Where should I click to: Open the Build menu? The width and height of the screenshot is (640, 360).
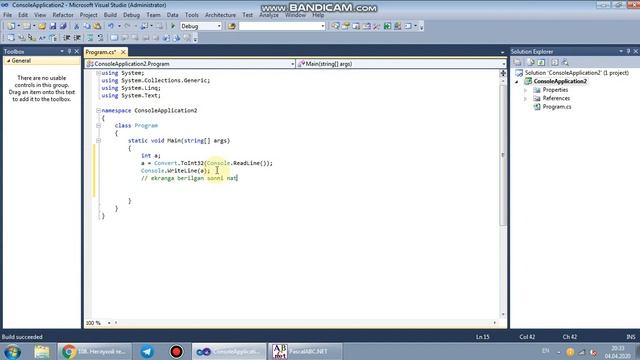[110, 15]
